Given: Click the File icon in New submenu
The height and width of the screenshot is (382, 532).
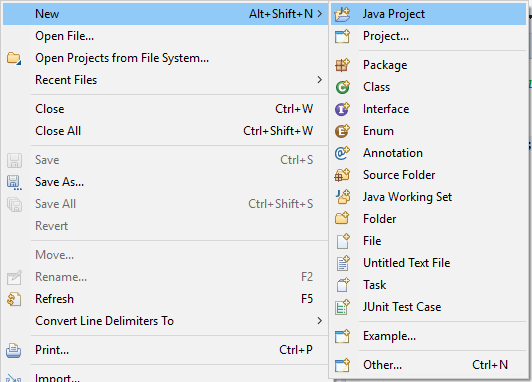Looking at the screenshot, I should tap(342, 241).
